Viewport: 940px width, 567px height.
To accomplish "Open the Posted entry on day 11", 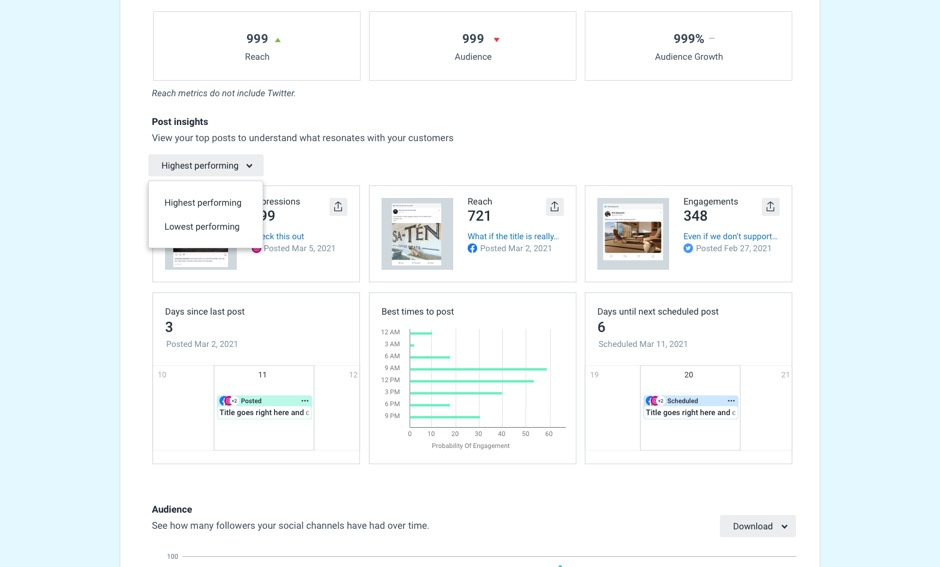I will [264, 407].
